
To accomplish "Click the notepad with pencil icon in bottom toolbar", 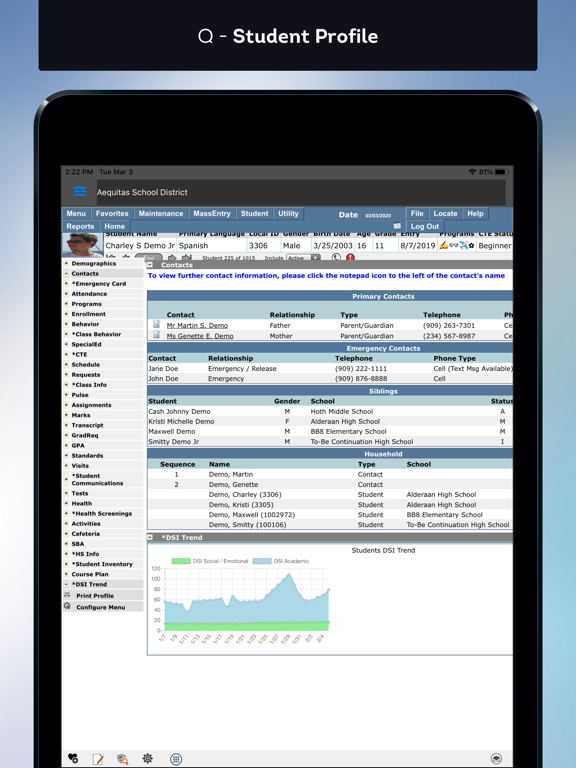I will 98,759.
